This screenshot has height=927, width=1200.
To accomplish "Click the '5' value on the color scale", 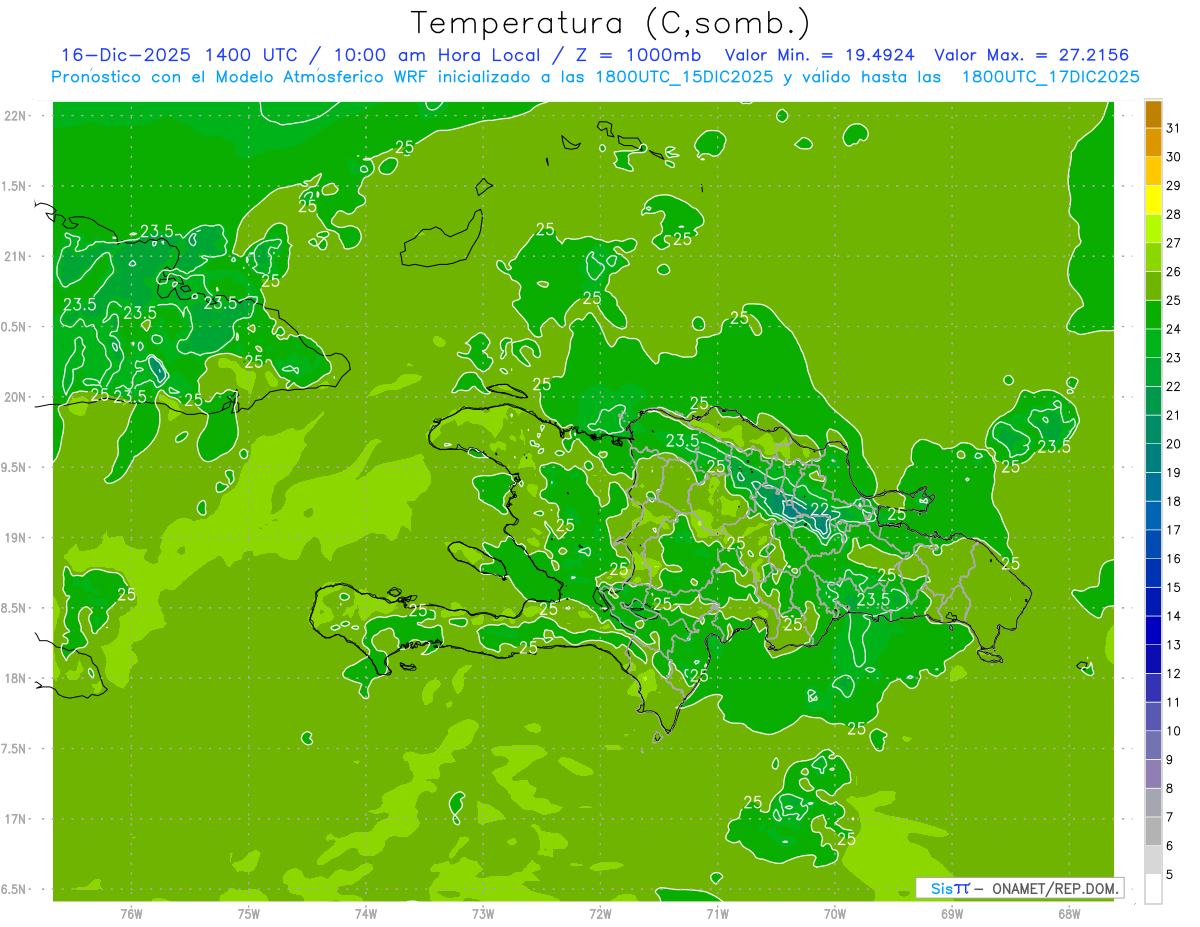I will tap(1170, 874).
